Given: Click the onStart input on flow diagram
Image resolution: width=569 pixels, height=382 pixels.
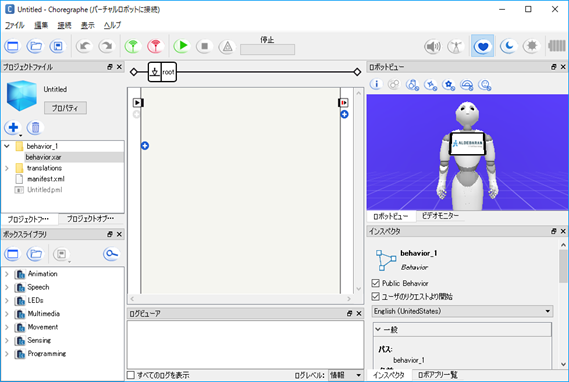Looking at the screenshot, I should (x=138, y=103).
